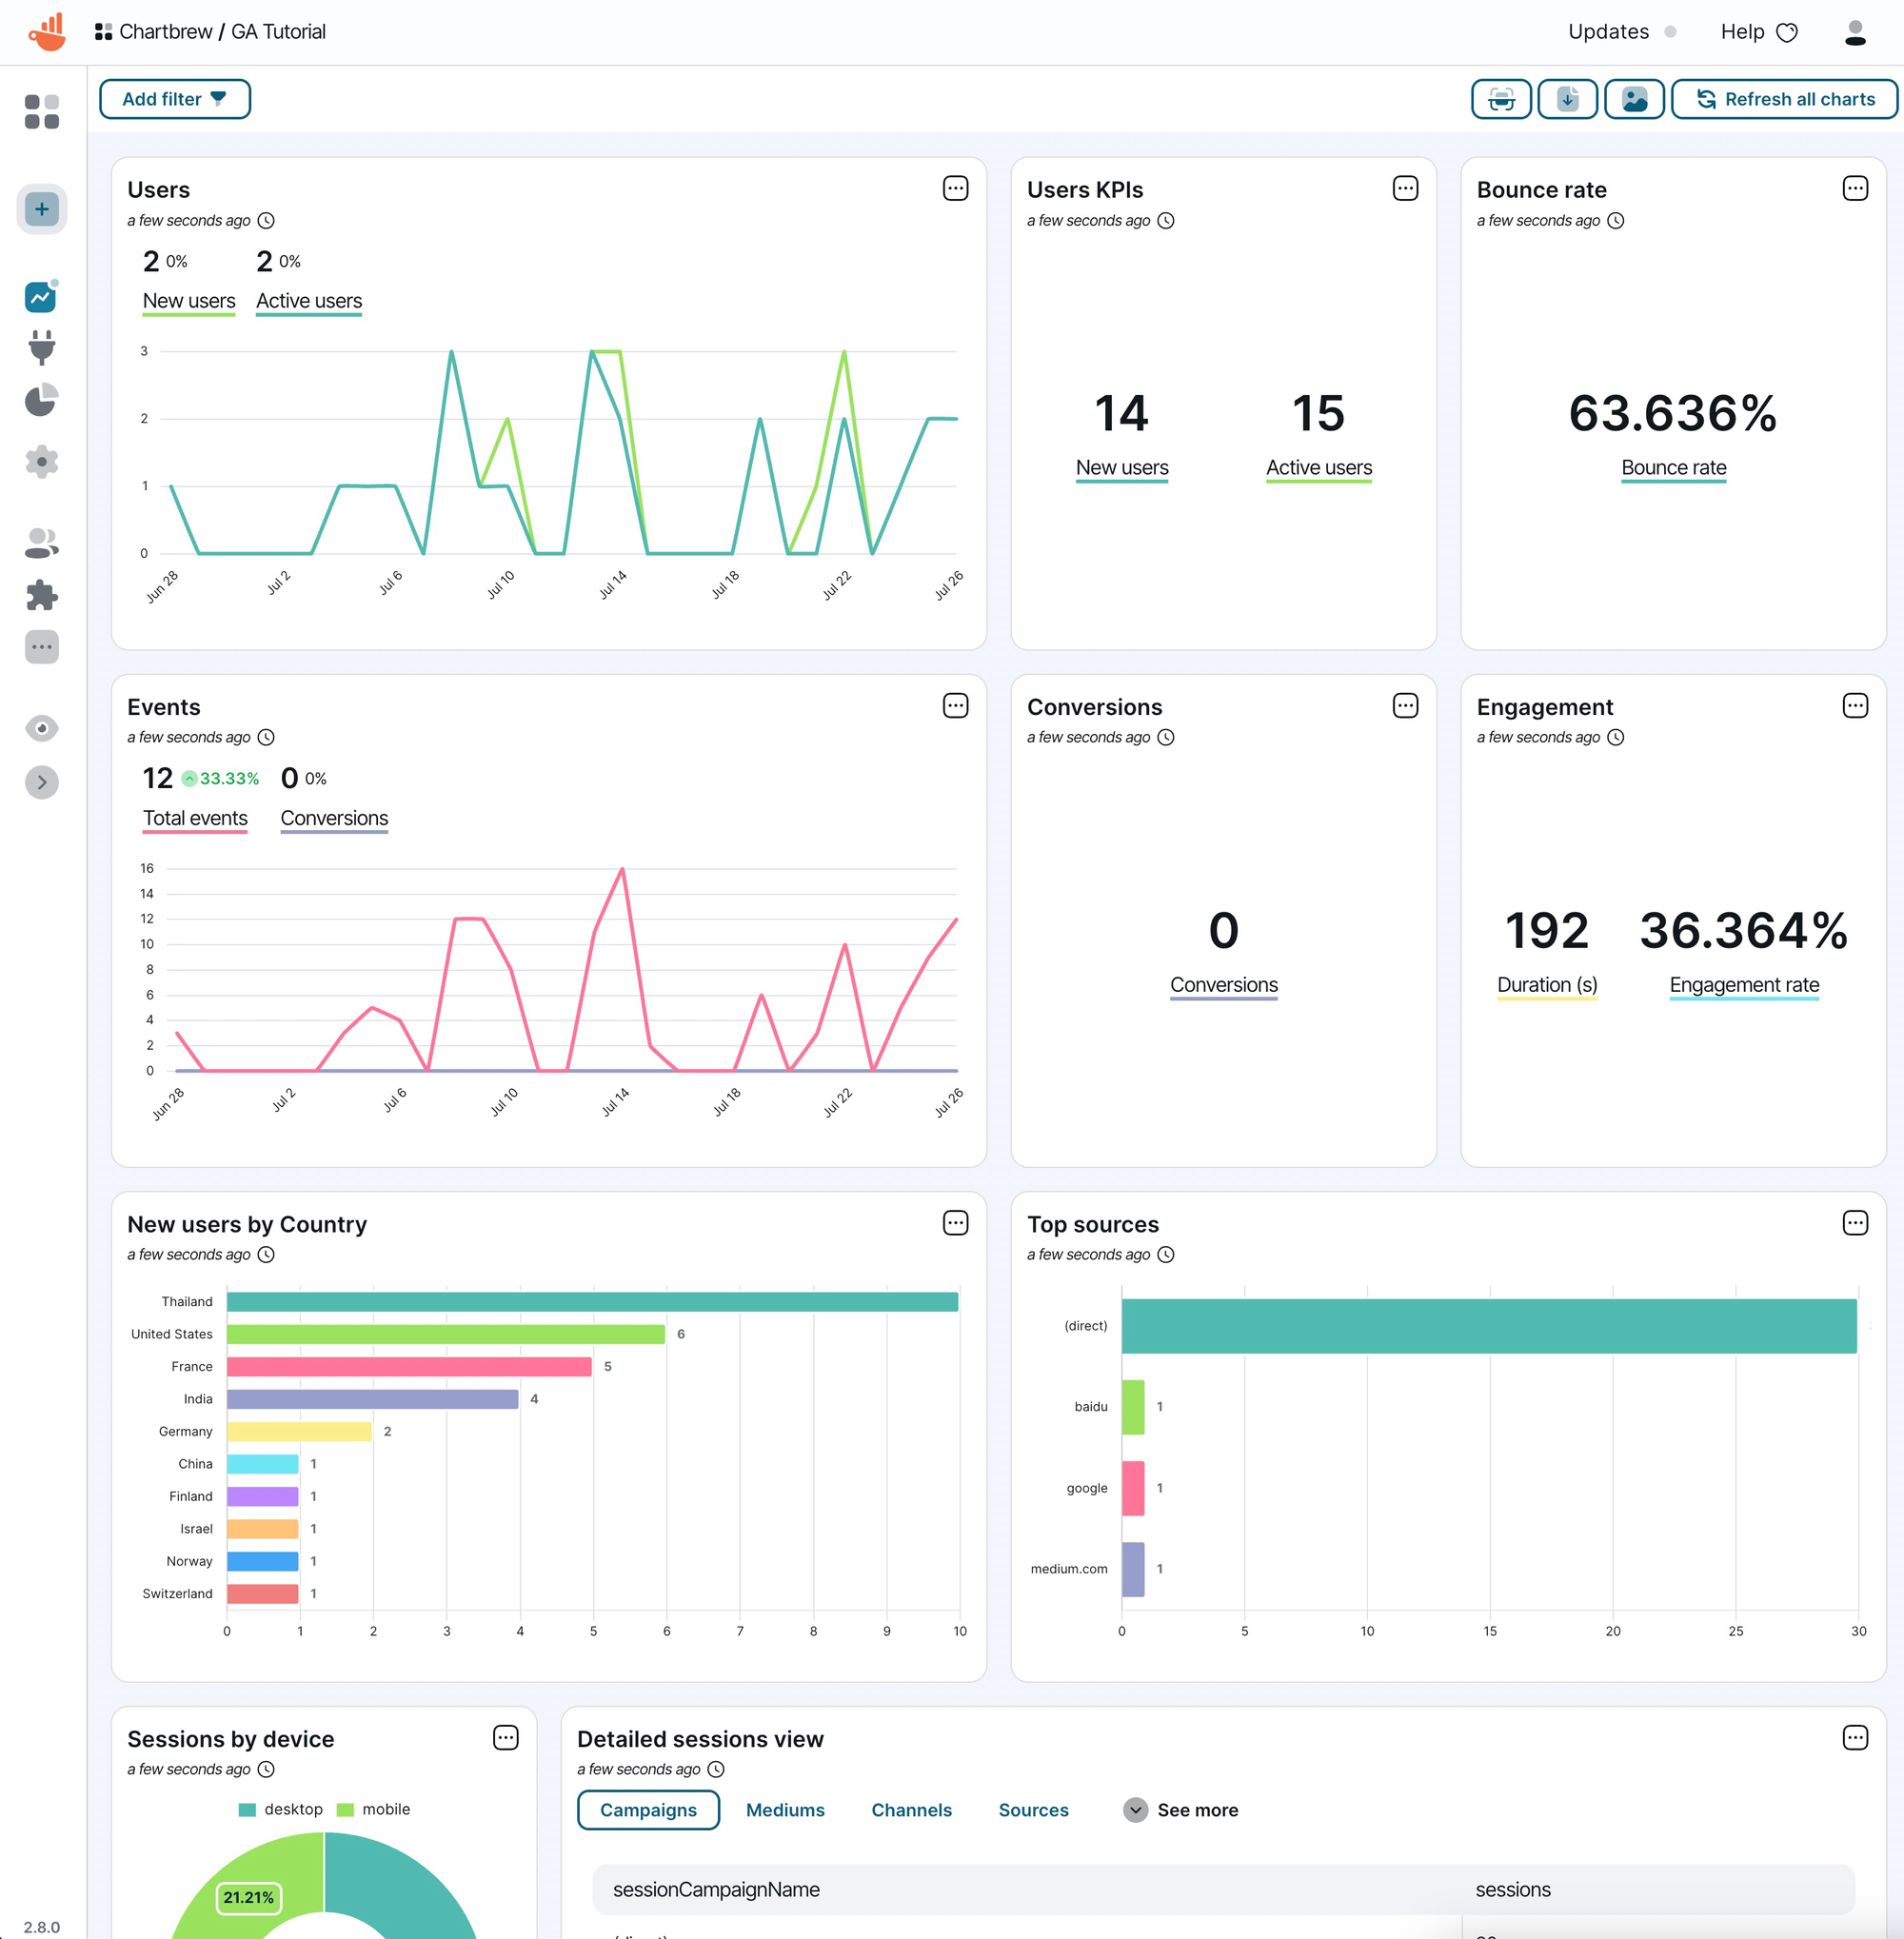Viewport: 1904px width, 1939px height.
Task: Open the integrations plug icon in the sidebar
Action: tap(41, 347)
